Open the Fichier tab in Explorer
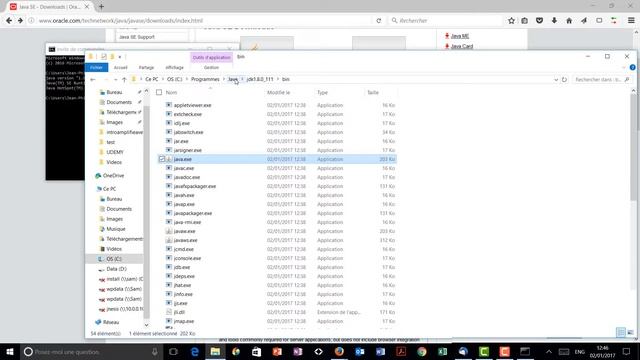Image resolution: width=640 pixels, height=360 pixels. coord(97,67)
